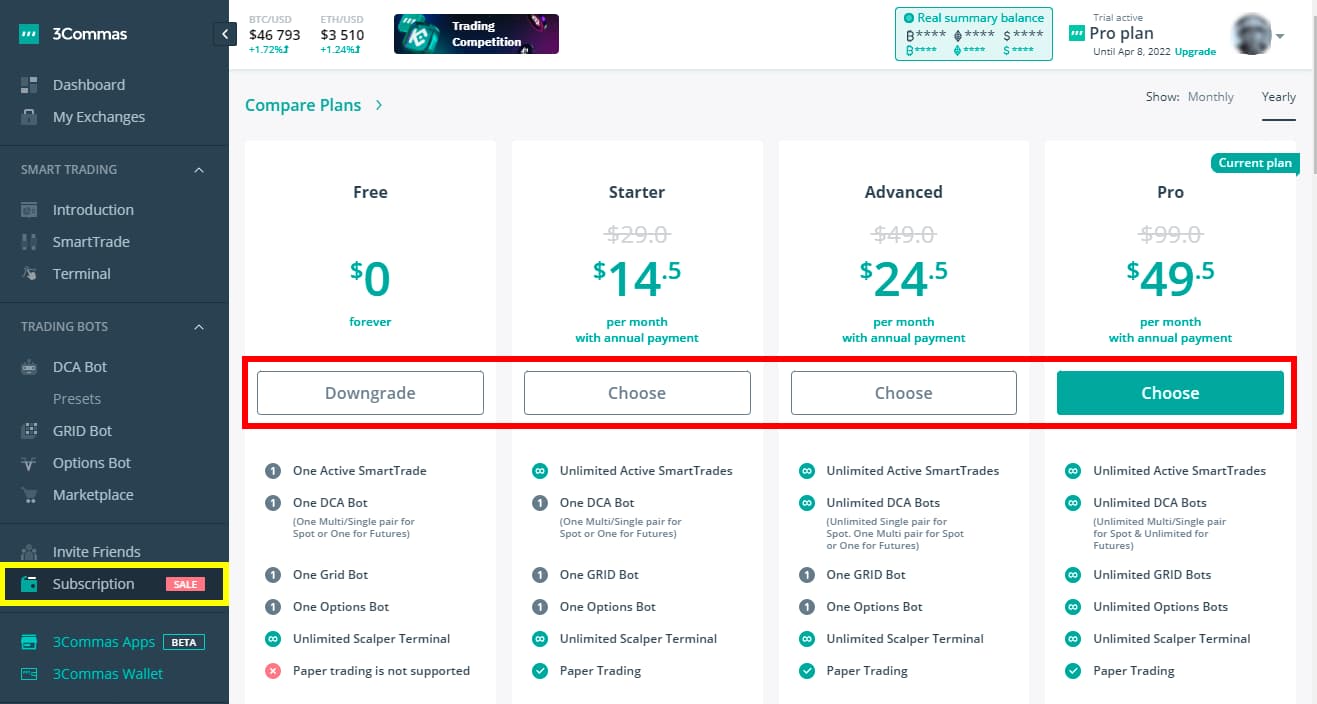Click the SmartTrade icon
The width and height of the screenshot is (1317, 704).
29,242
